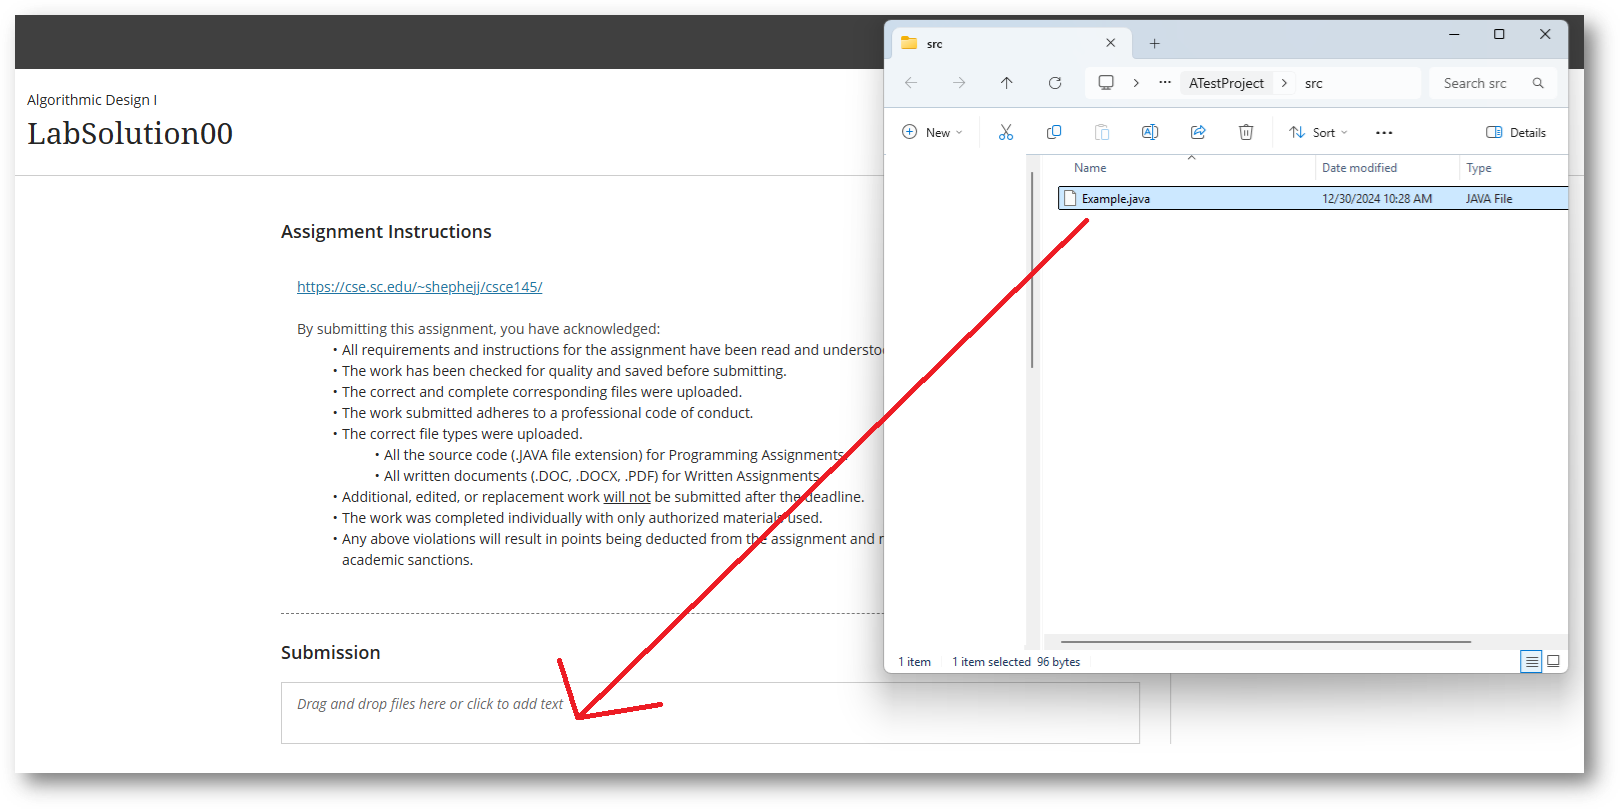Switch to details list view
The image size is (1620, 809).
pyautogui.click(x=1531, y=661)
